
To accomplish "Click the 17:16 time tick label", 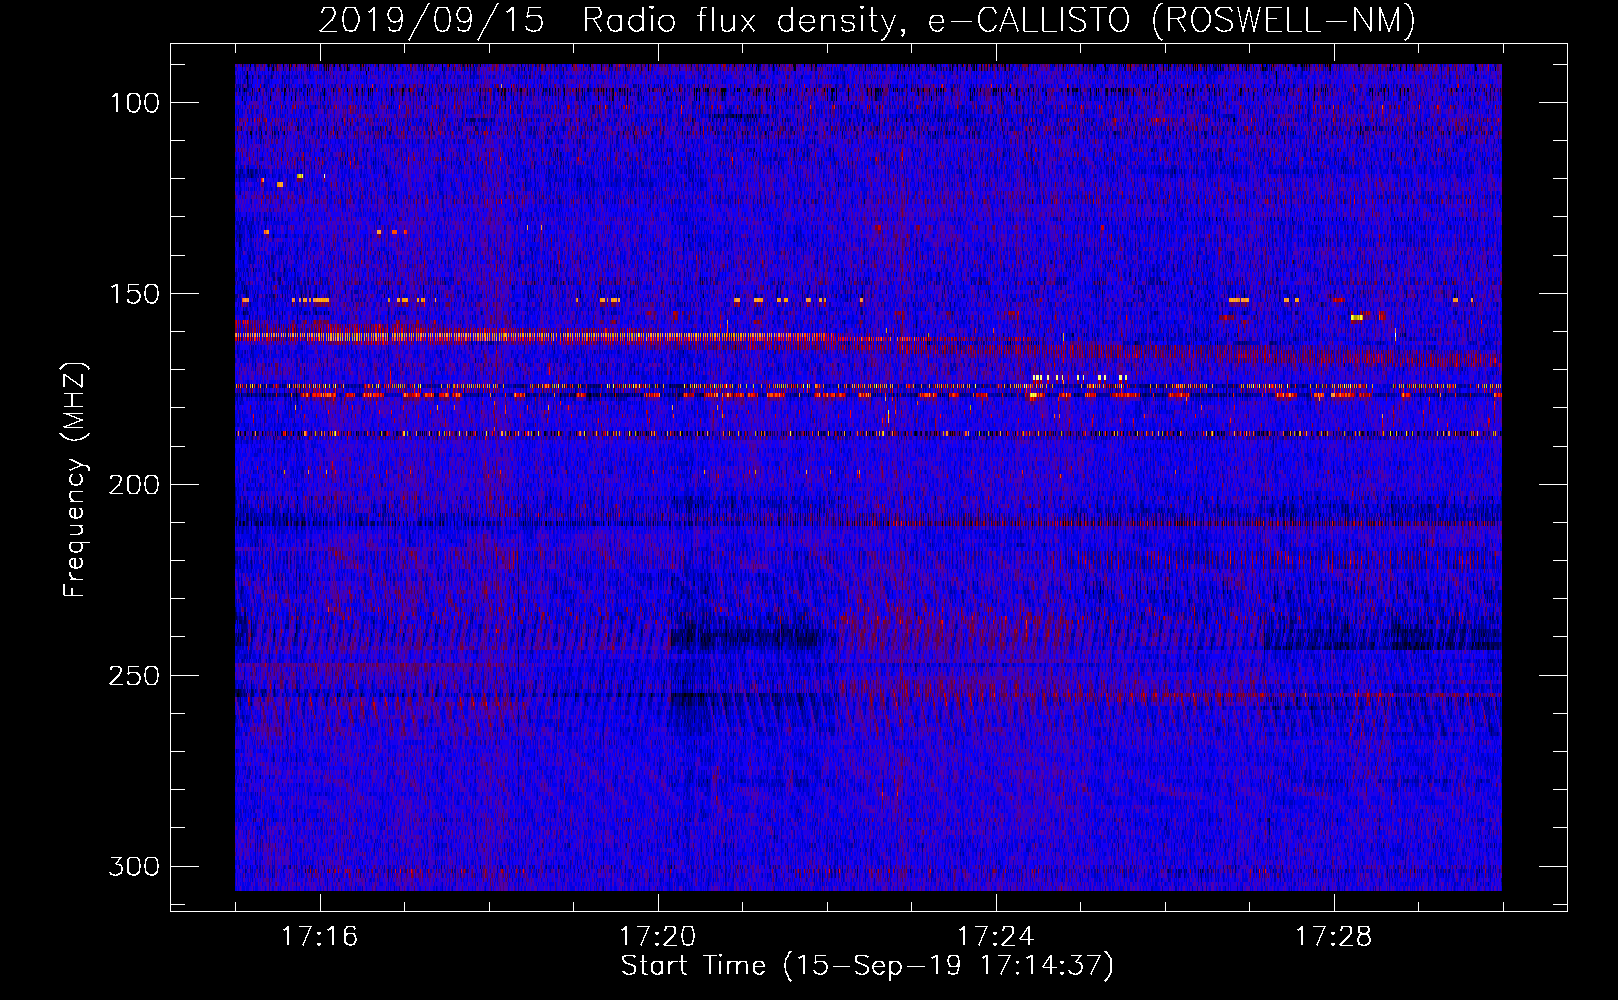I will (320, 937).
